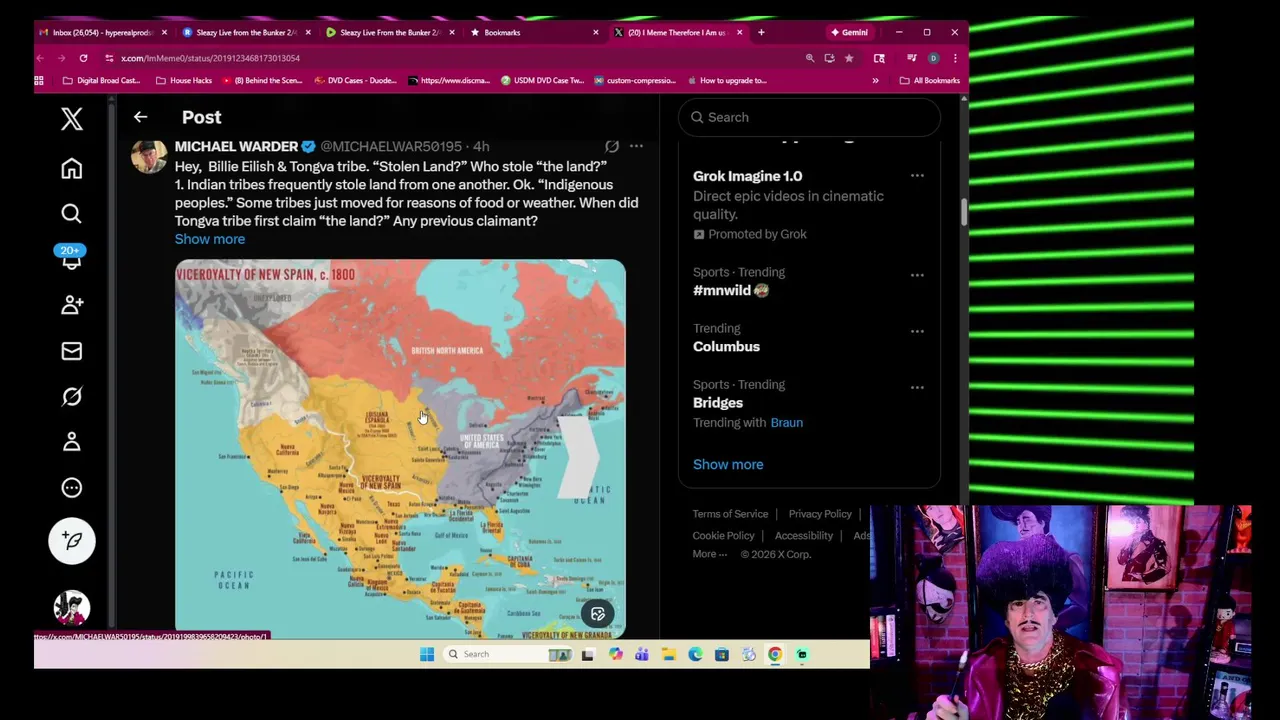
Task: Open Privacy Policy link
Action: tap(820, 514)
